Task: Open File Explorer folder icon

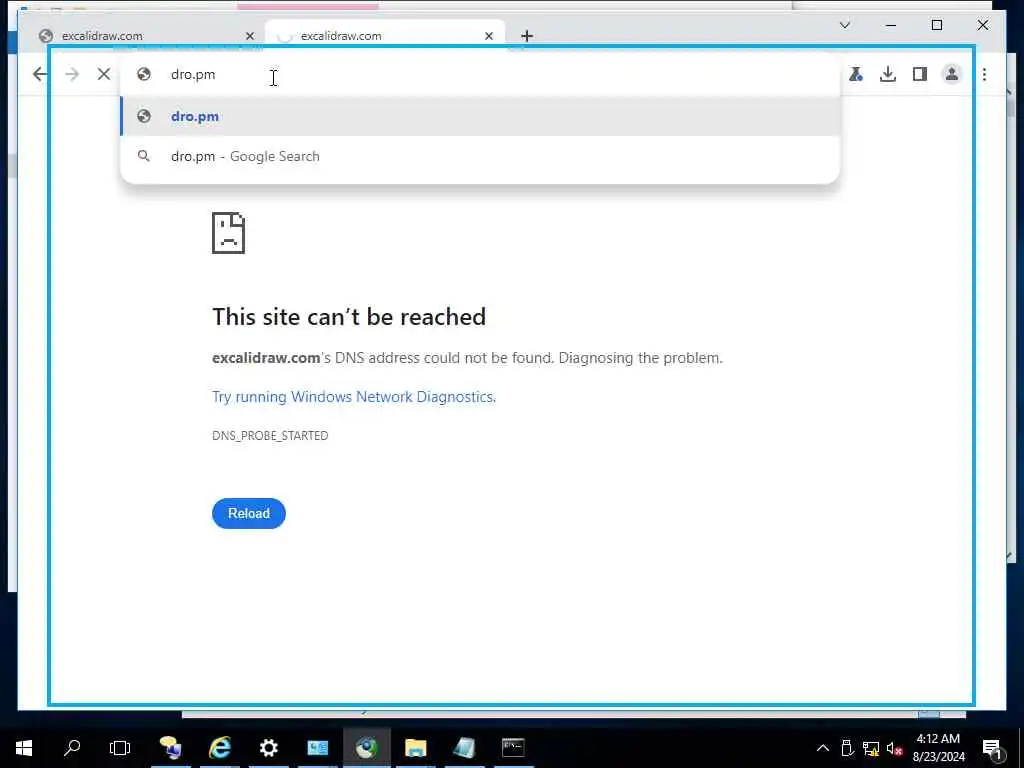Action: [x=415, y=748]
